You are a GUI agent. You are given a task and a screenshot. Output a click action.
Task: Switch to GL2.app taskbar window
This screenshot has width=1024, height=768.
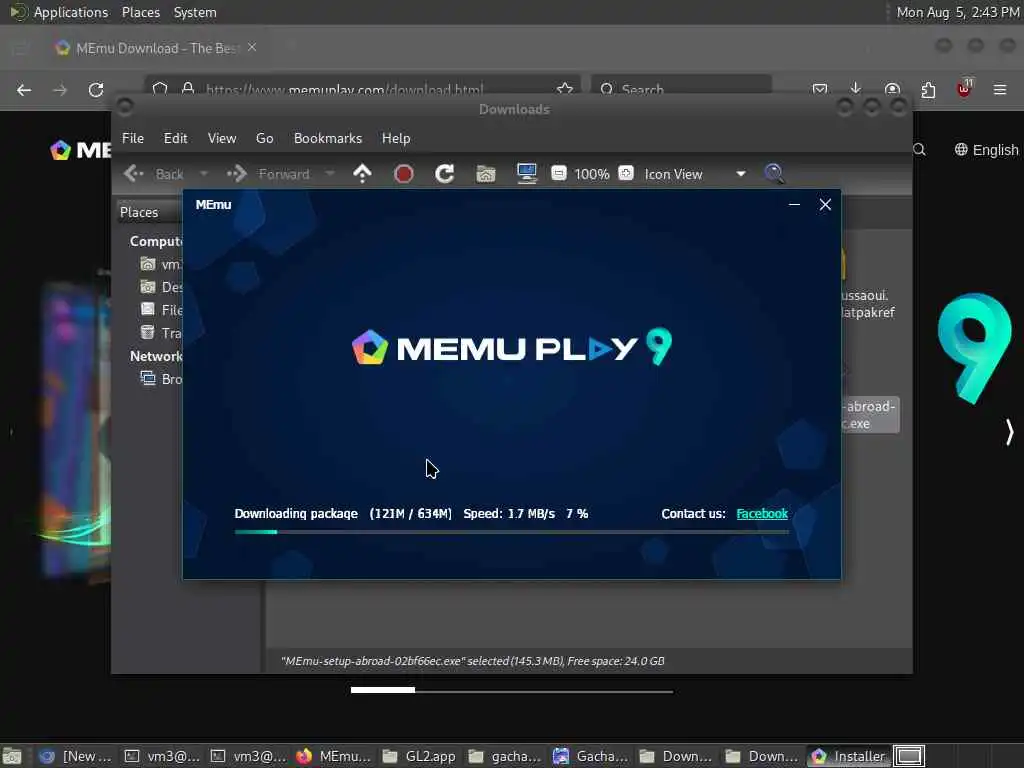pos(419,756)
